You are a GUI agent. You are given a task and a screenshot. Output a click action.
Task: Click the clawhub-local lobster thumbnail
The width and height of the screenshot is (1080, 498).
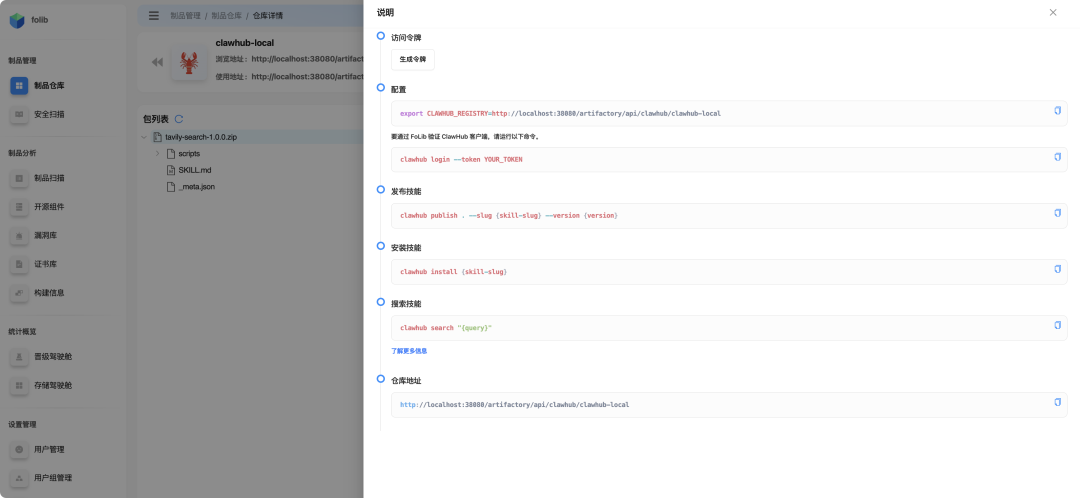[x=189, y=63]
